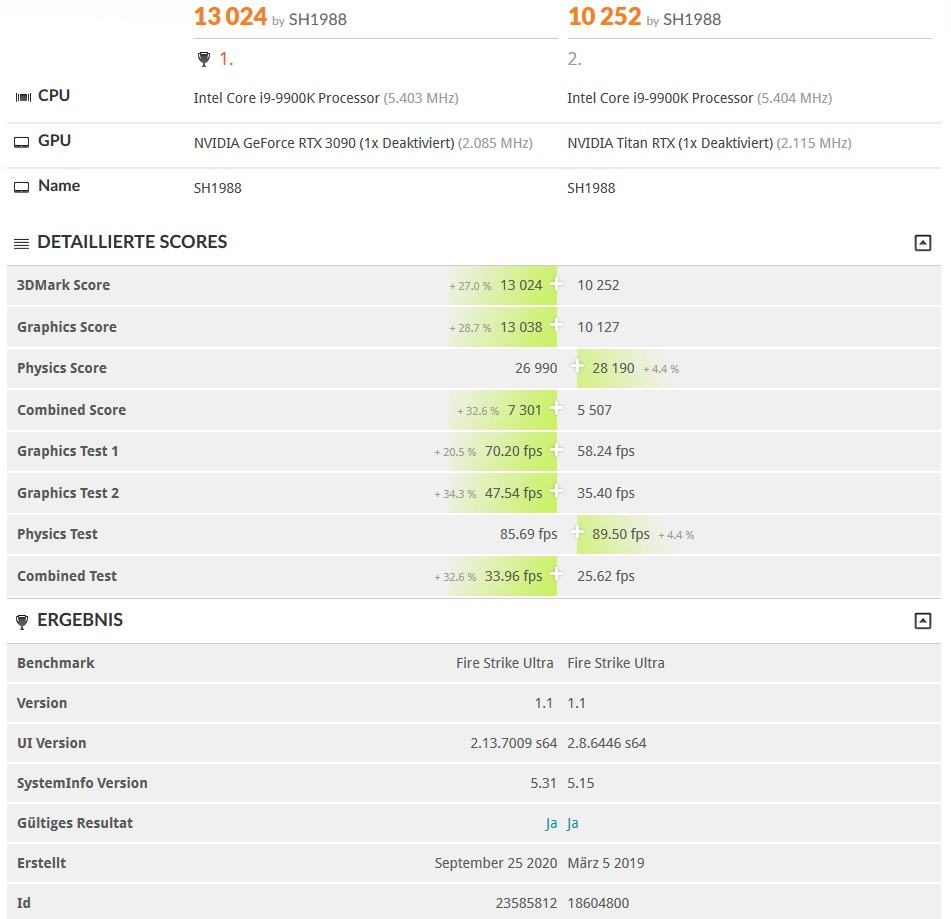
Task: Click the 26 990 Physics Score value
Action: [x=536, y=368]
